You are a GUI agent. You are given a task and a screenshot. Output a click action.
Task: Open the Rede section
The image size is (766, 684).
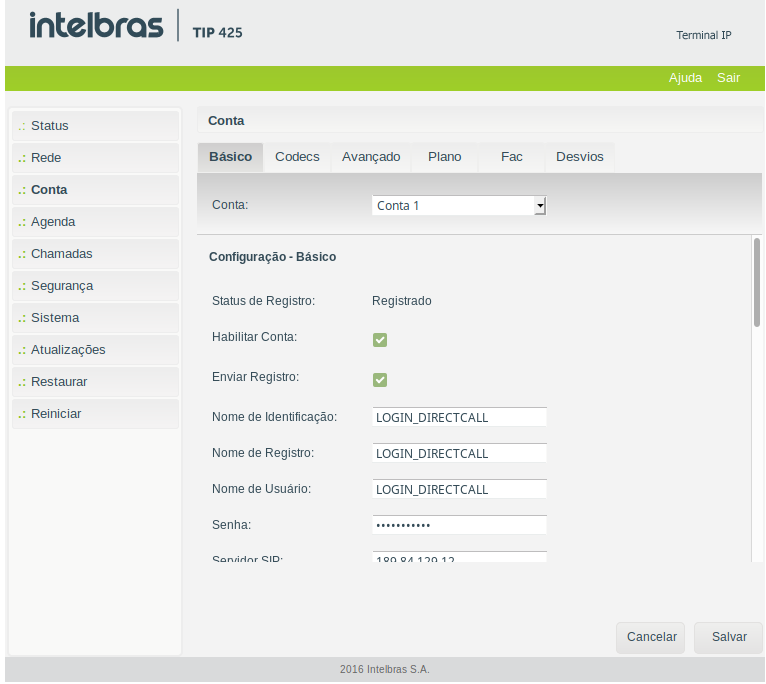[x=96, y=158]
